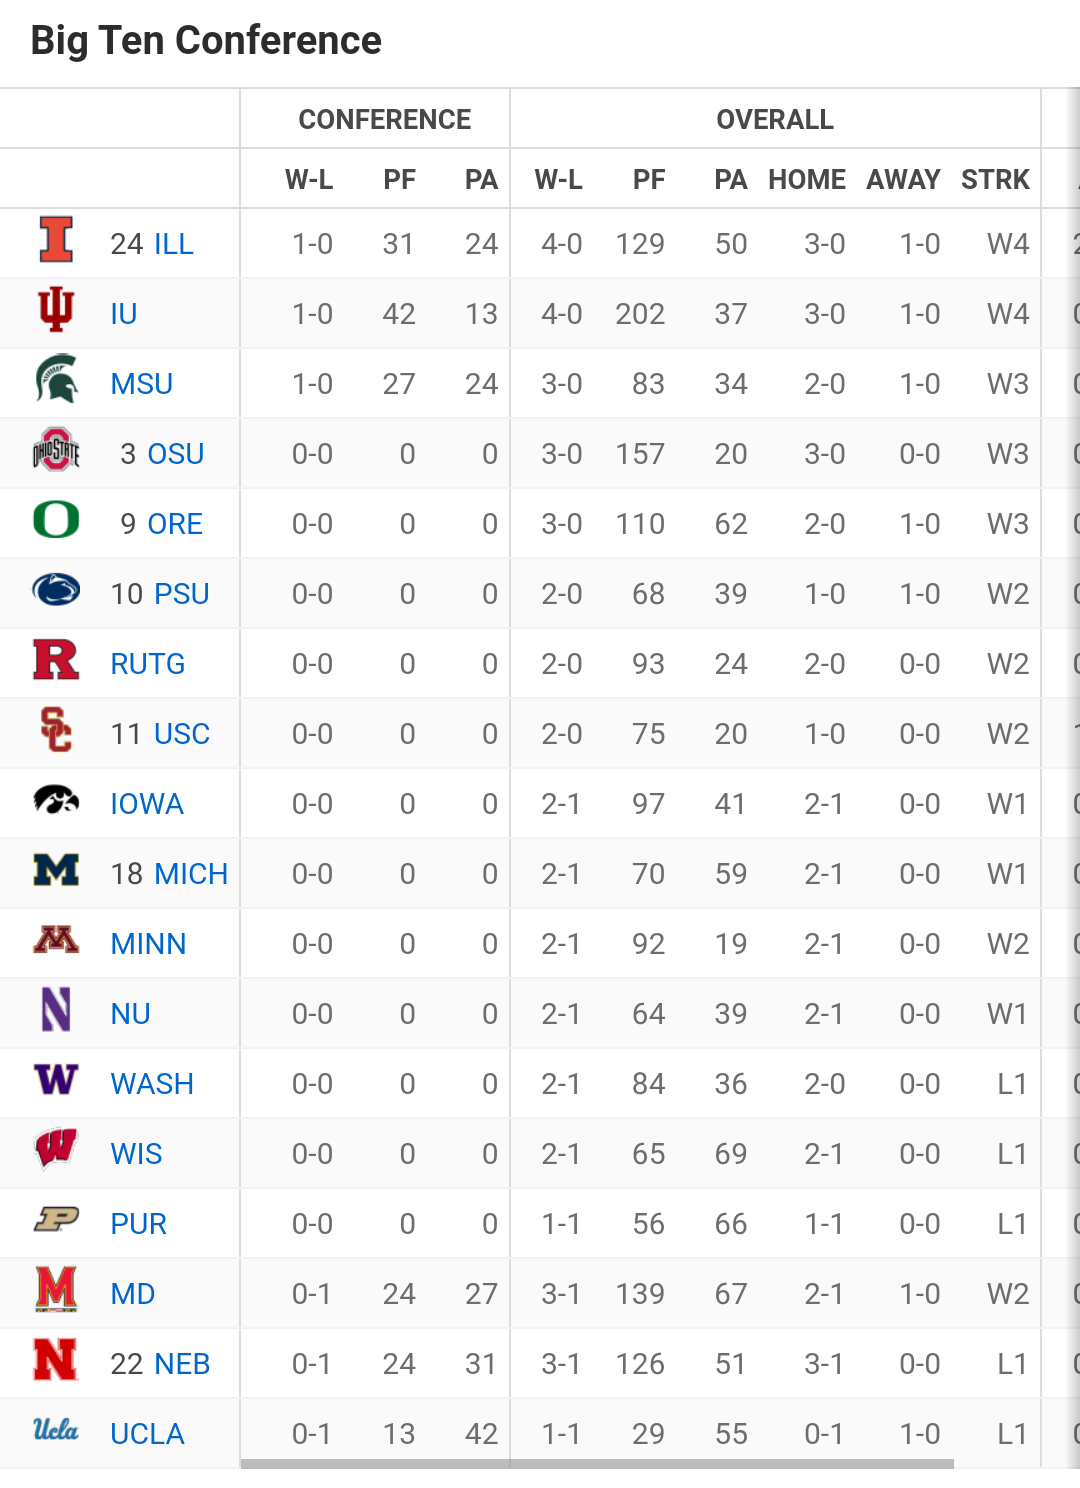Open the USC team link
The image size is (1080, 1488).
(x=182, y=734)
